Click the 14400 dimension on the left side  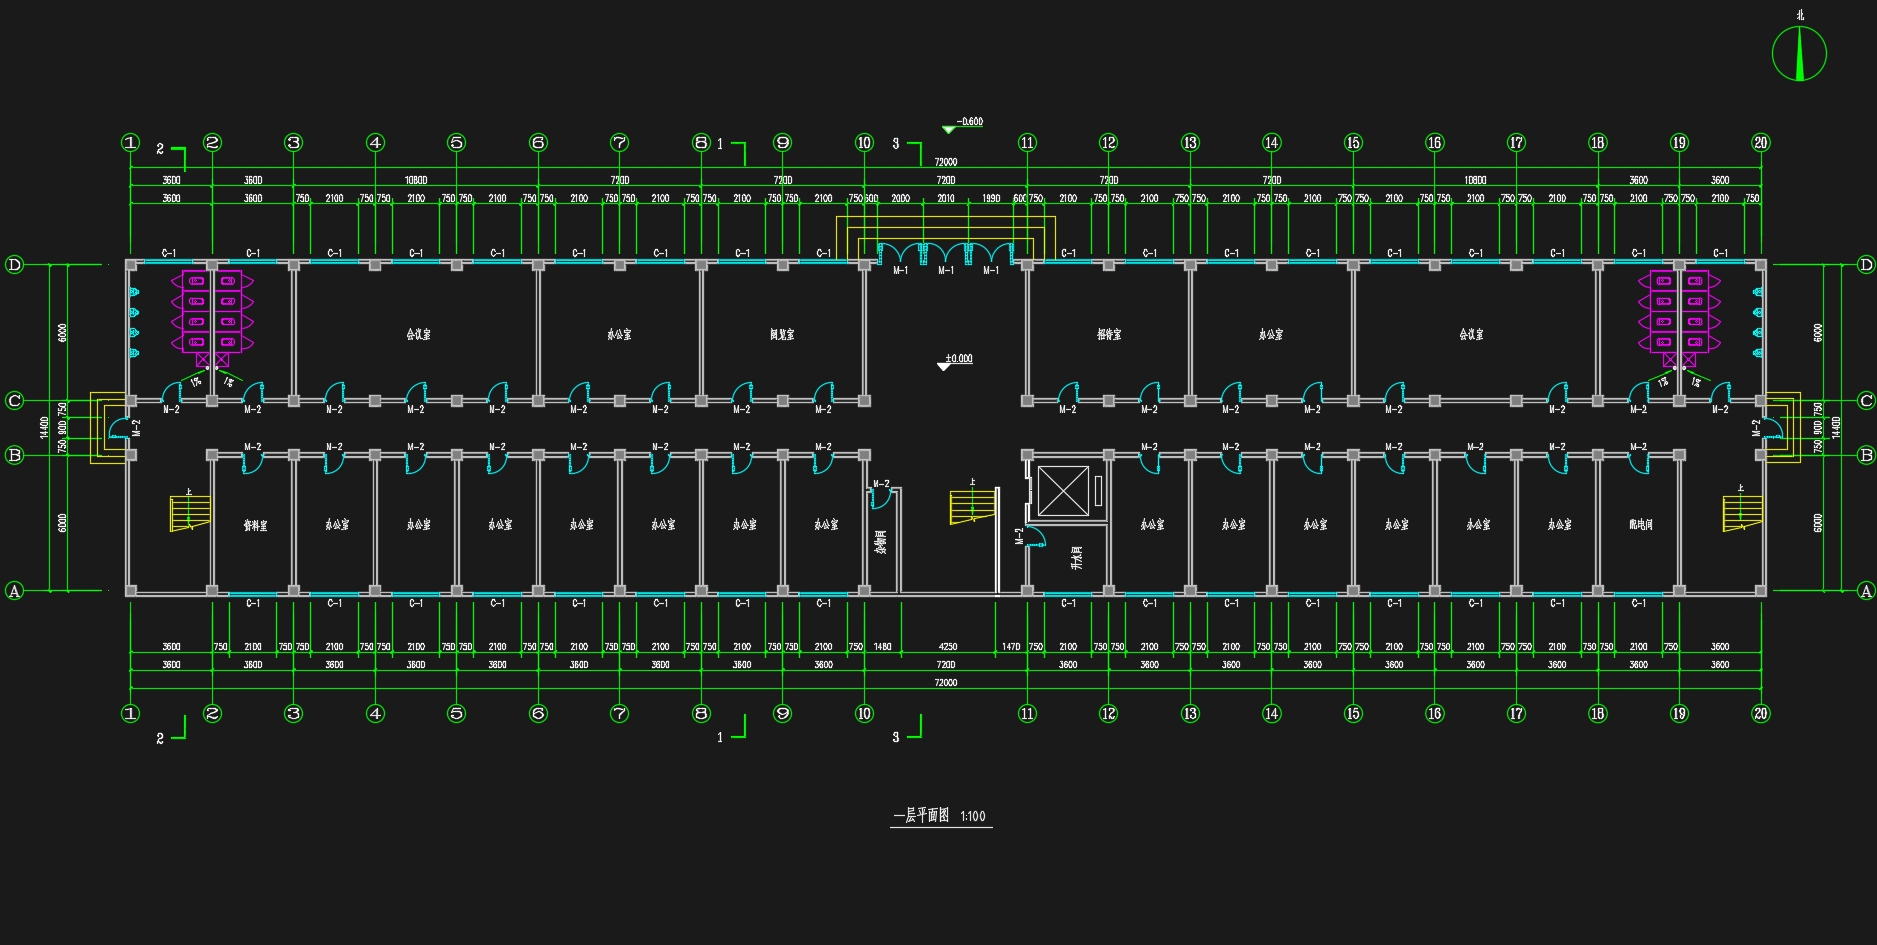(44, 427)
